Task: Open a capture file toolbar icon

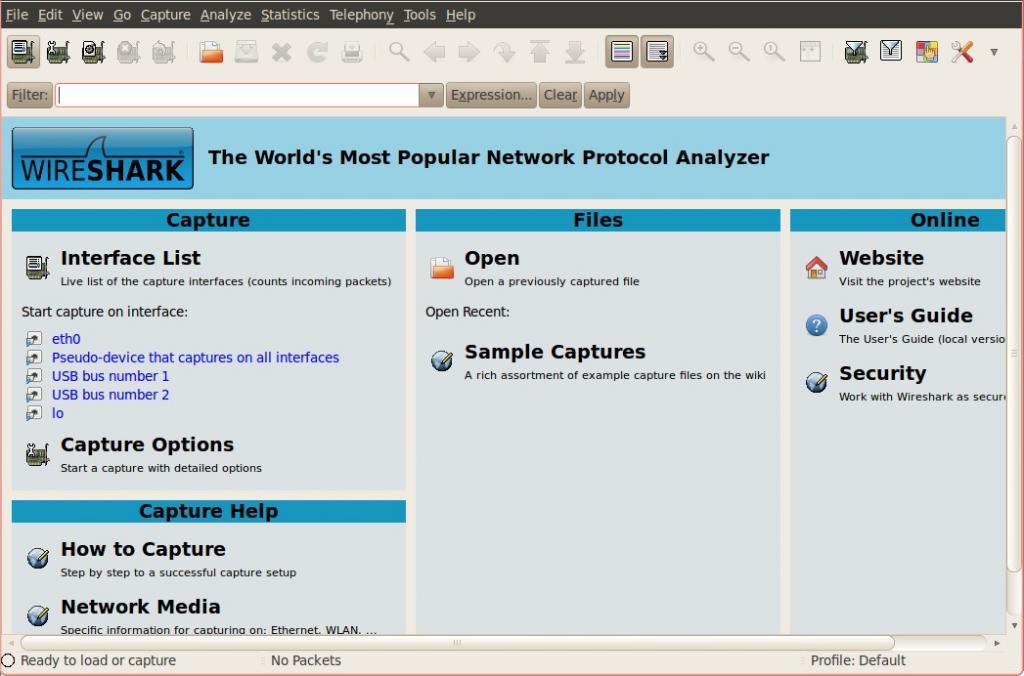Action: point(211,52)
